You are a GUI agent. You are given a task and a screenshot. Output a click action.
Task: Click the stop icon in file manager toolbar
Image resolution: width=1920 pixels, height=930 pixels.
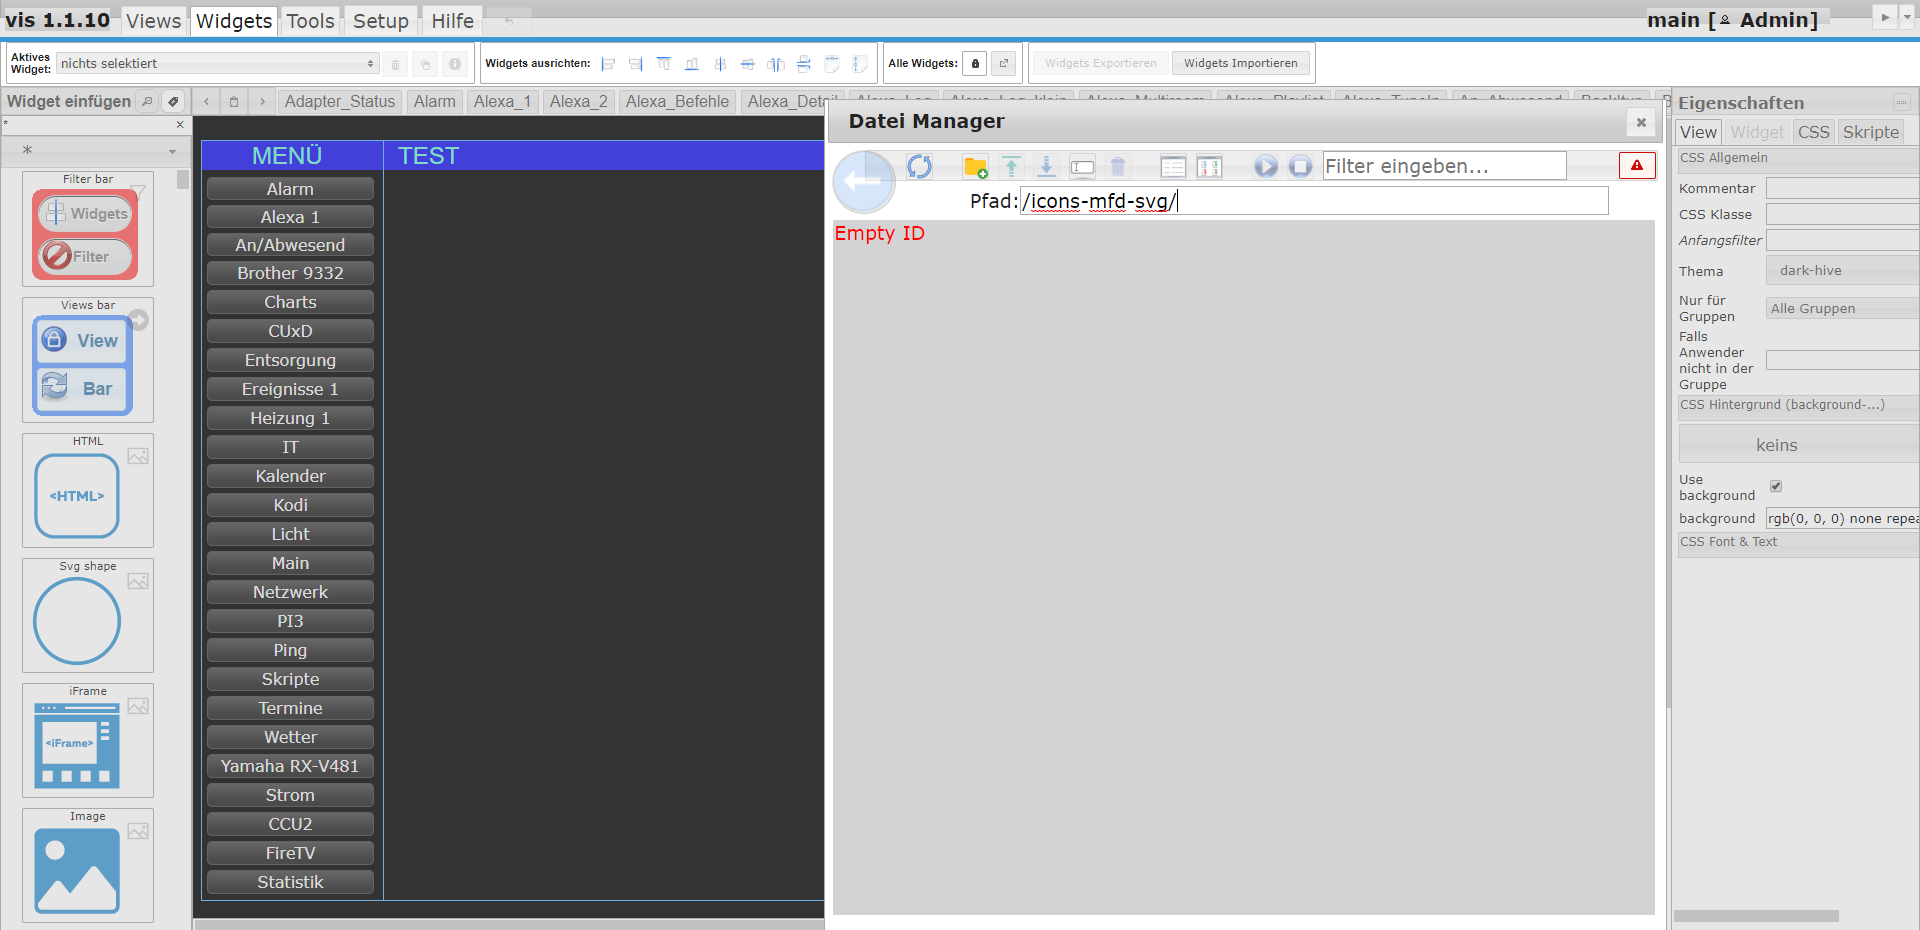[1300, 167]
